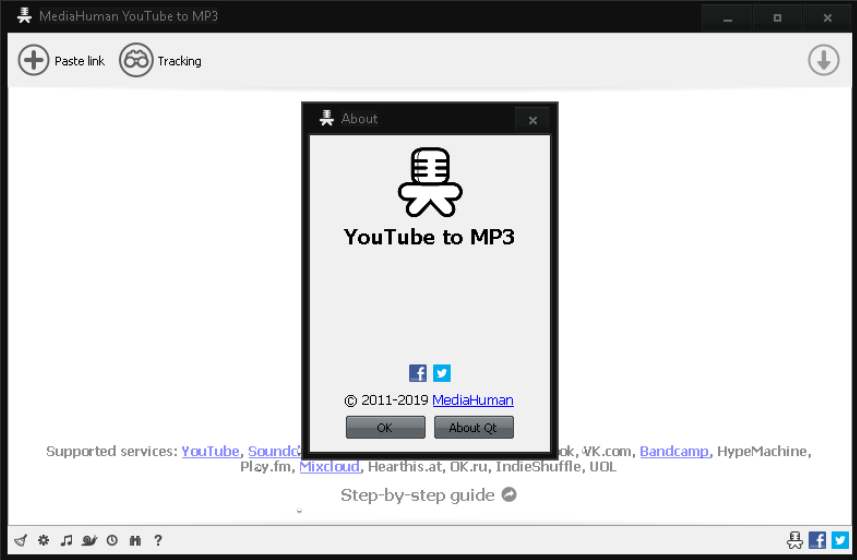857x560 pixels.
Task: Click the Paste link plus icon
Action: coord(33,60)
